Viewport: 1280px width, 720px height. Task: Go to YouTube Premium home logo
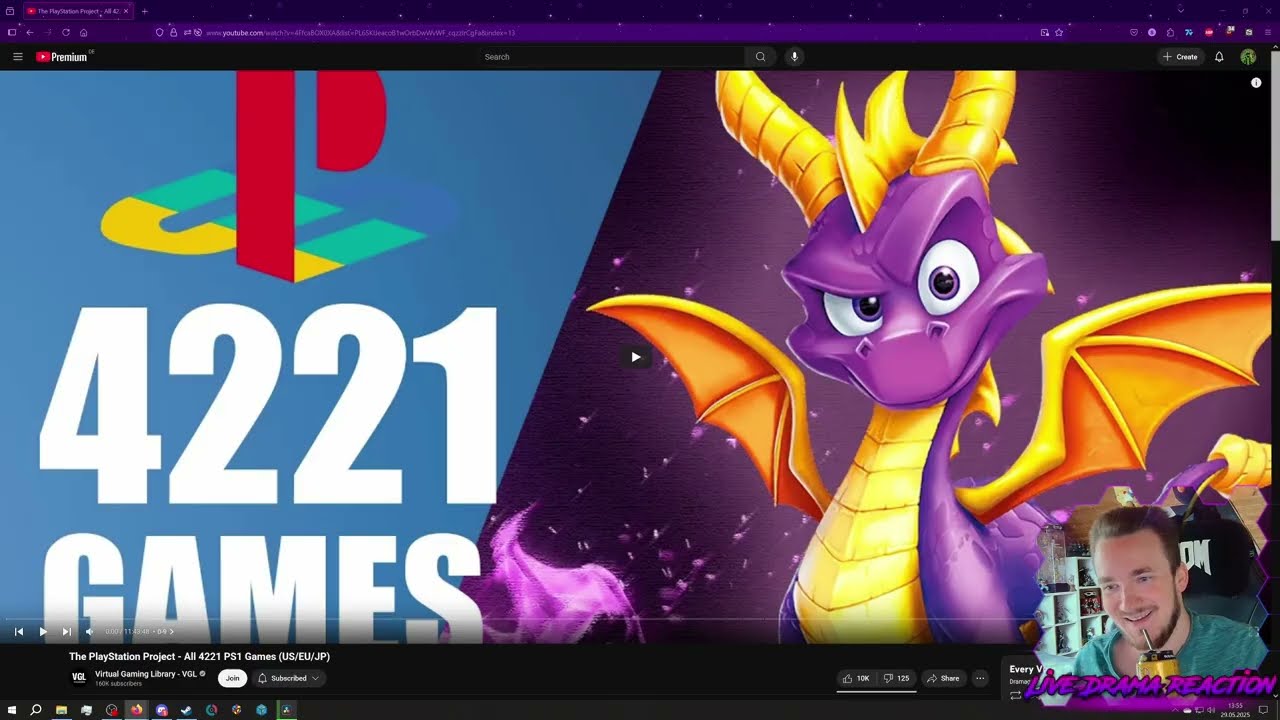coord(63,57)
